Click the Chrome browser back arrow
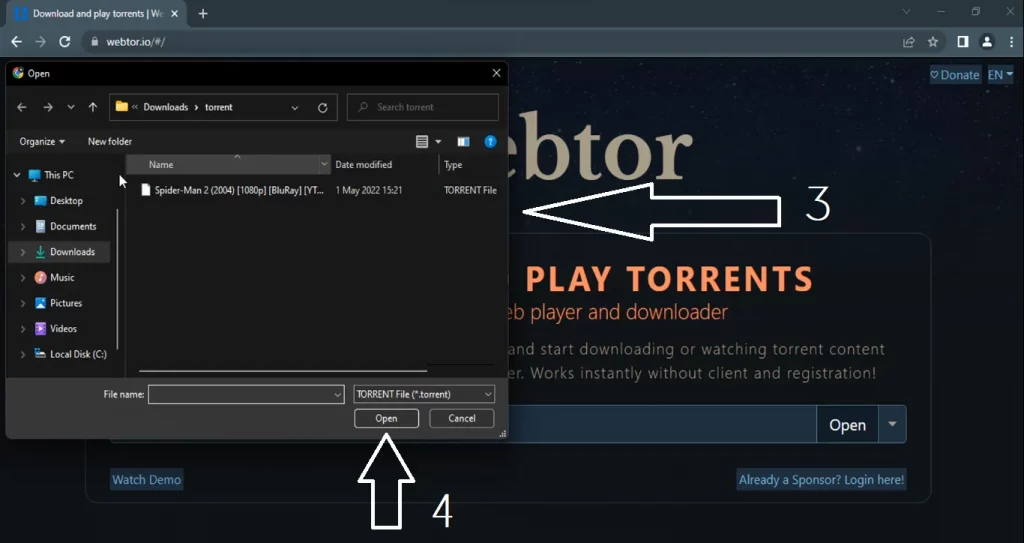 pyautogui.click(x=16, y=42)
